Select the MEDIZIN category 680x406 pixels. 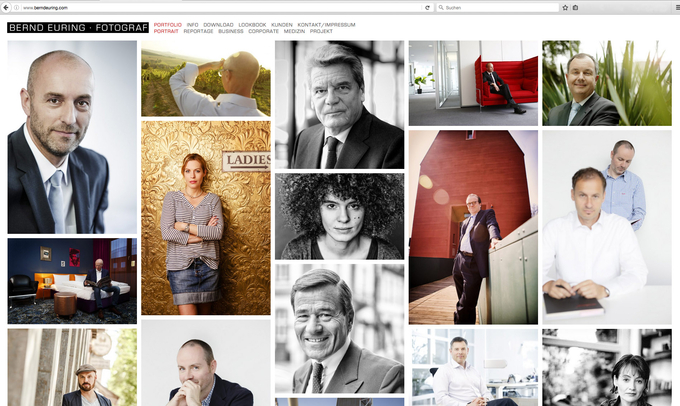coord(294,31)
